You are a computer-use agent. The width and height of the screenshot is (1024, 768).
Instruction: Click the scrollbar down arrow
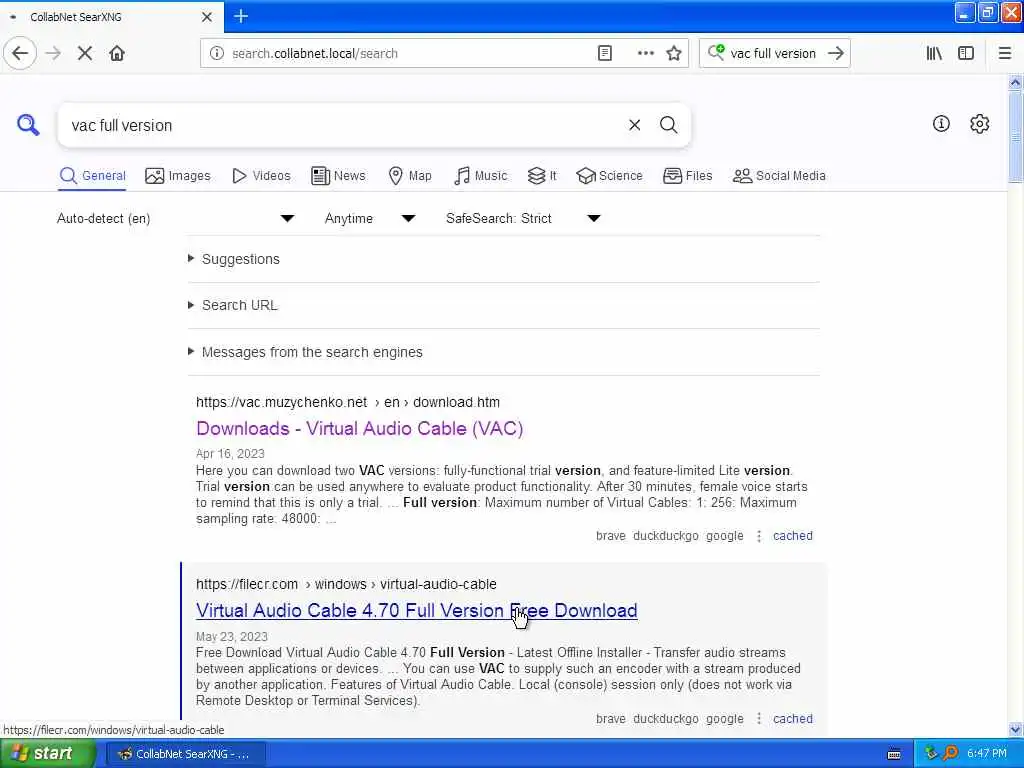pyautogui.click(x=1015, y=729)
